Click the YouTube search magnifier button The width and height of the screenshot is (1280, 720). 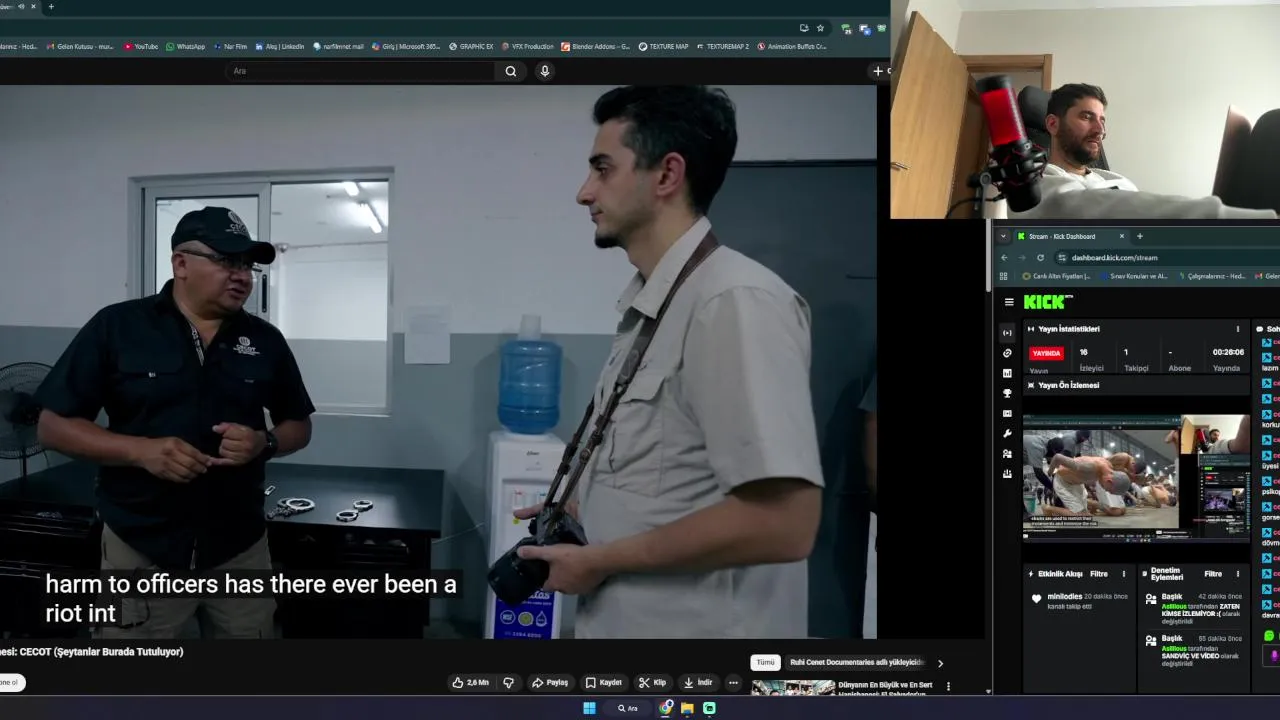[x=511, y=71]
